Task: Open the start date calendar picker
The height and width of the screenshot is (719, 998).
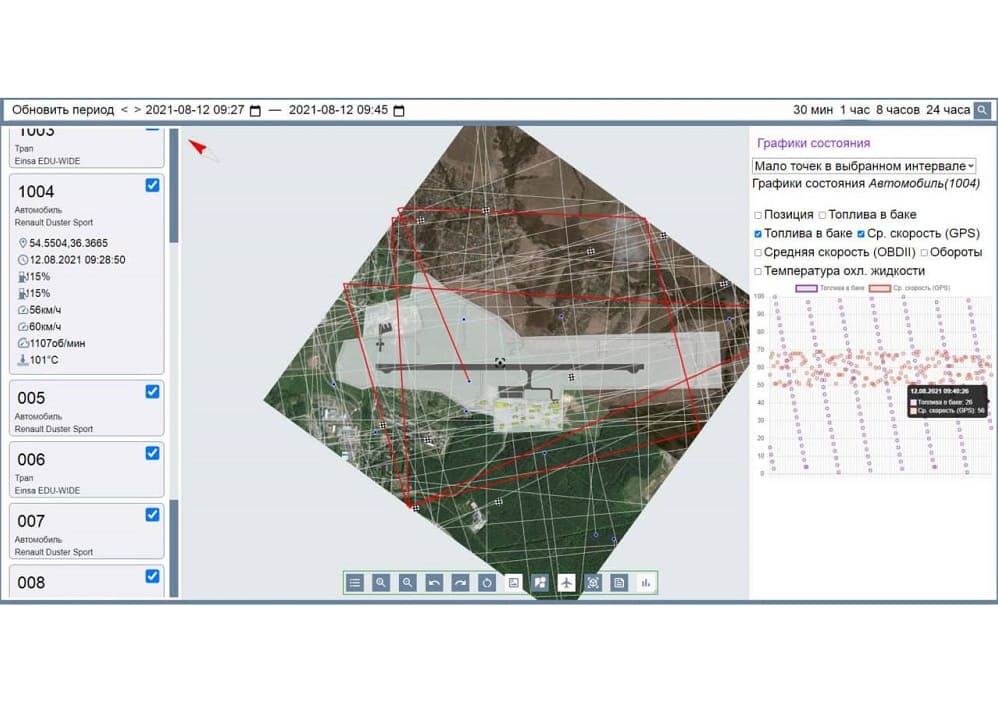Action: pyautogui.click(x=255, y=111)
